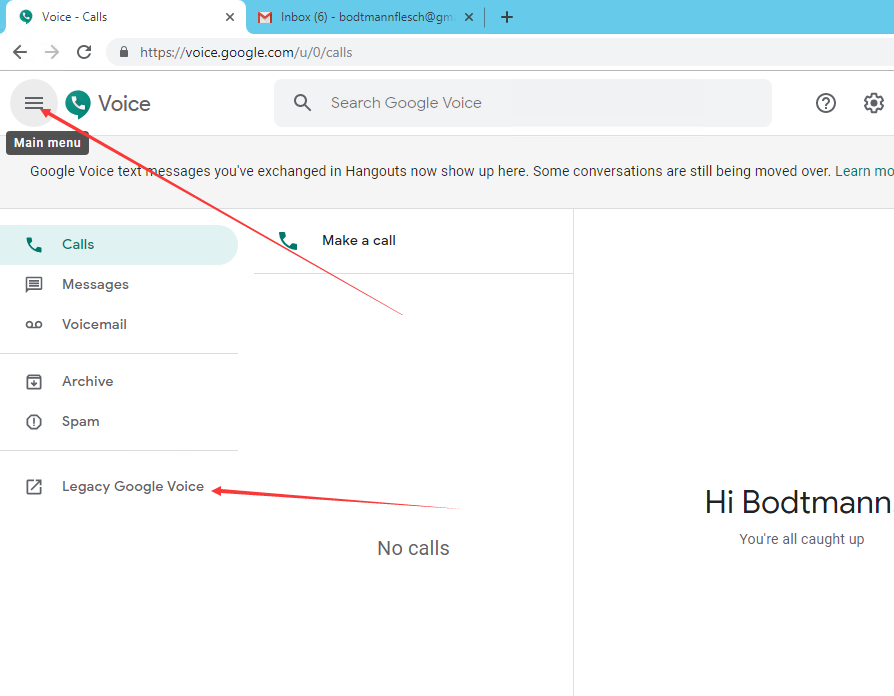Open Legacy Google Voice link
This screenshot has height=696, width=894.
pos(119,487)
